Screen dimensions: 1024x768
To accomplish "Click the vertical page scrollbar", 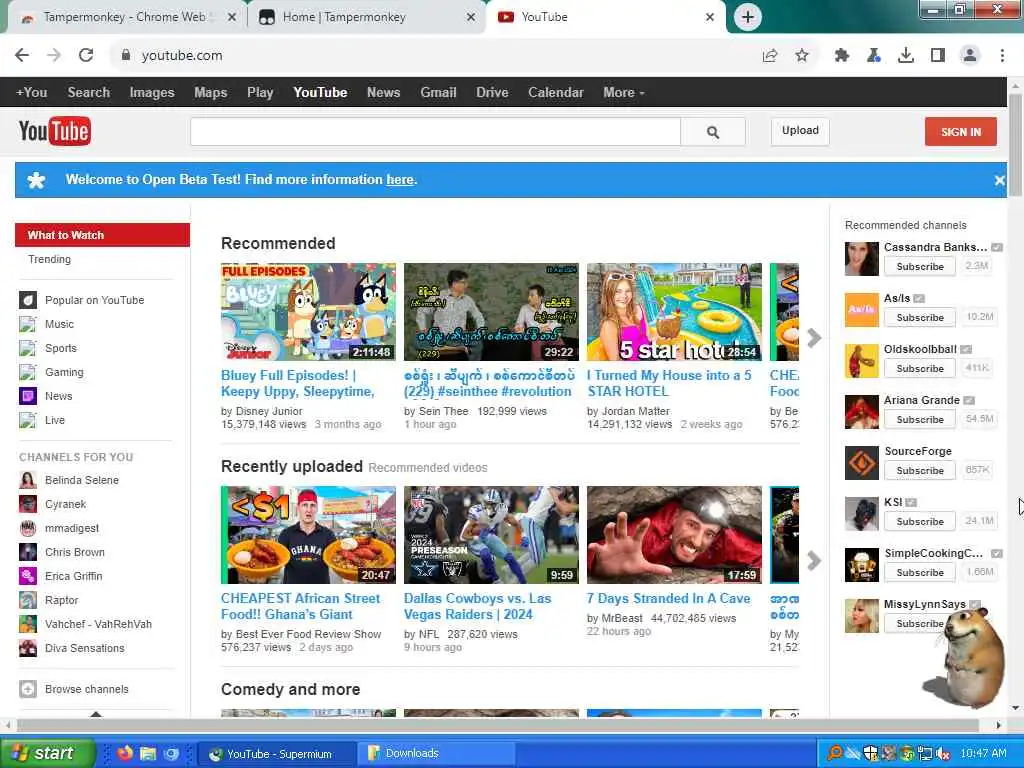I will click(1015, 145).
